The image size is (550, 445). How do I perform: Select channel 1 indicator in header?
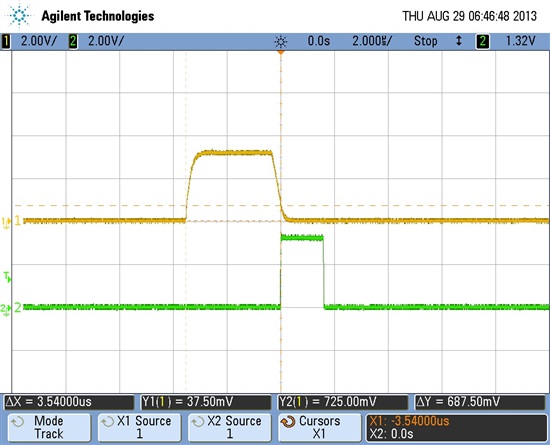(6, 41)
